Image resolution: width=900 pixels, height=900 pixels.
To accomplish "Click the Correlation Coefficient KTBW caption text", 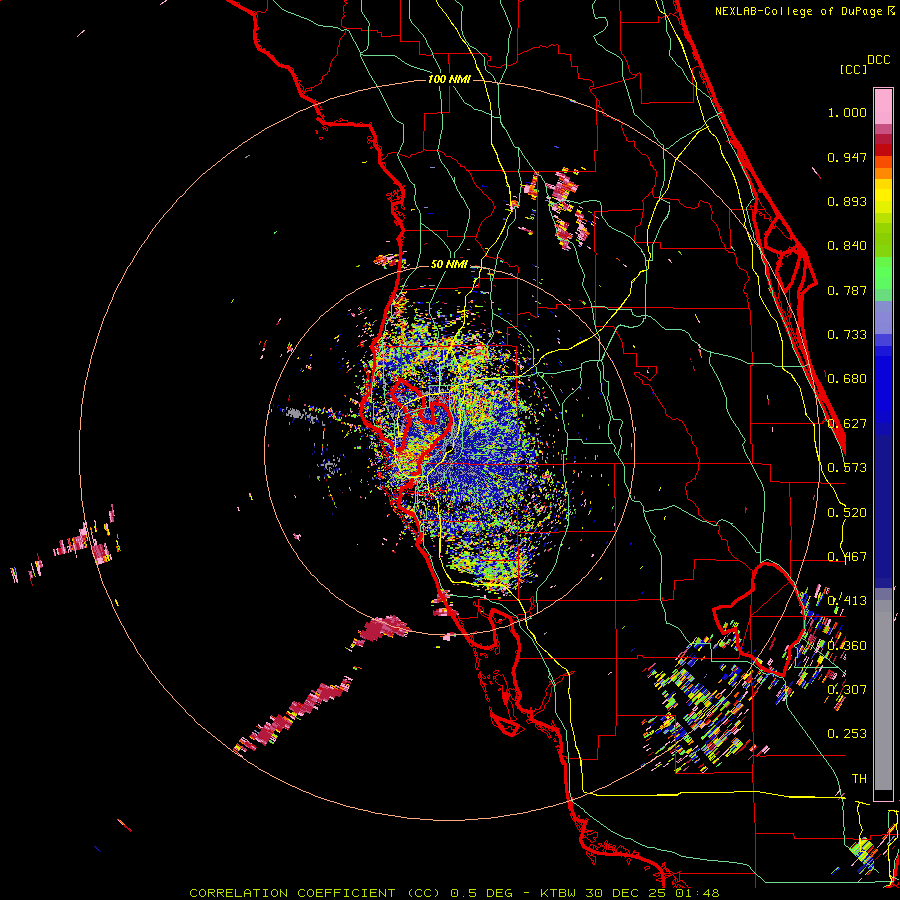I will [454, 893].
